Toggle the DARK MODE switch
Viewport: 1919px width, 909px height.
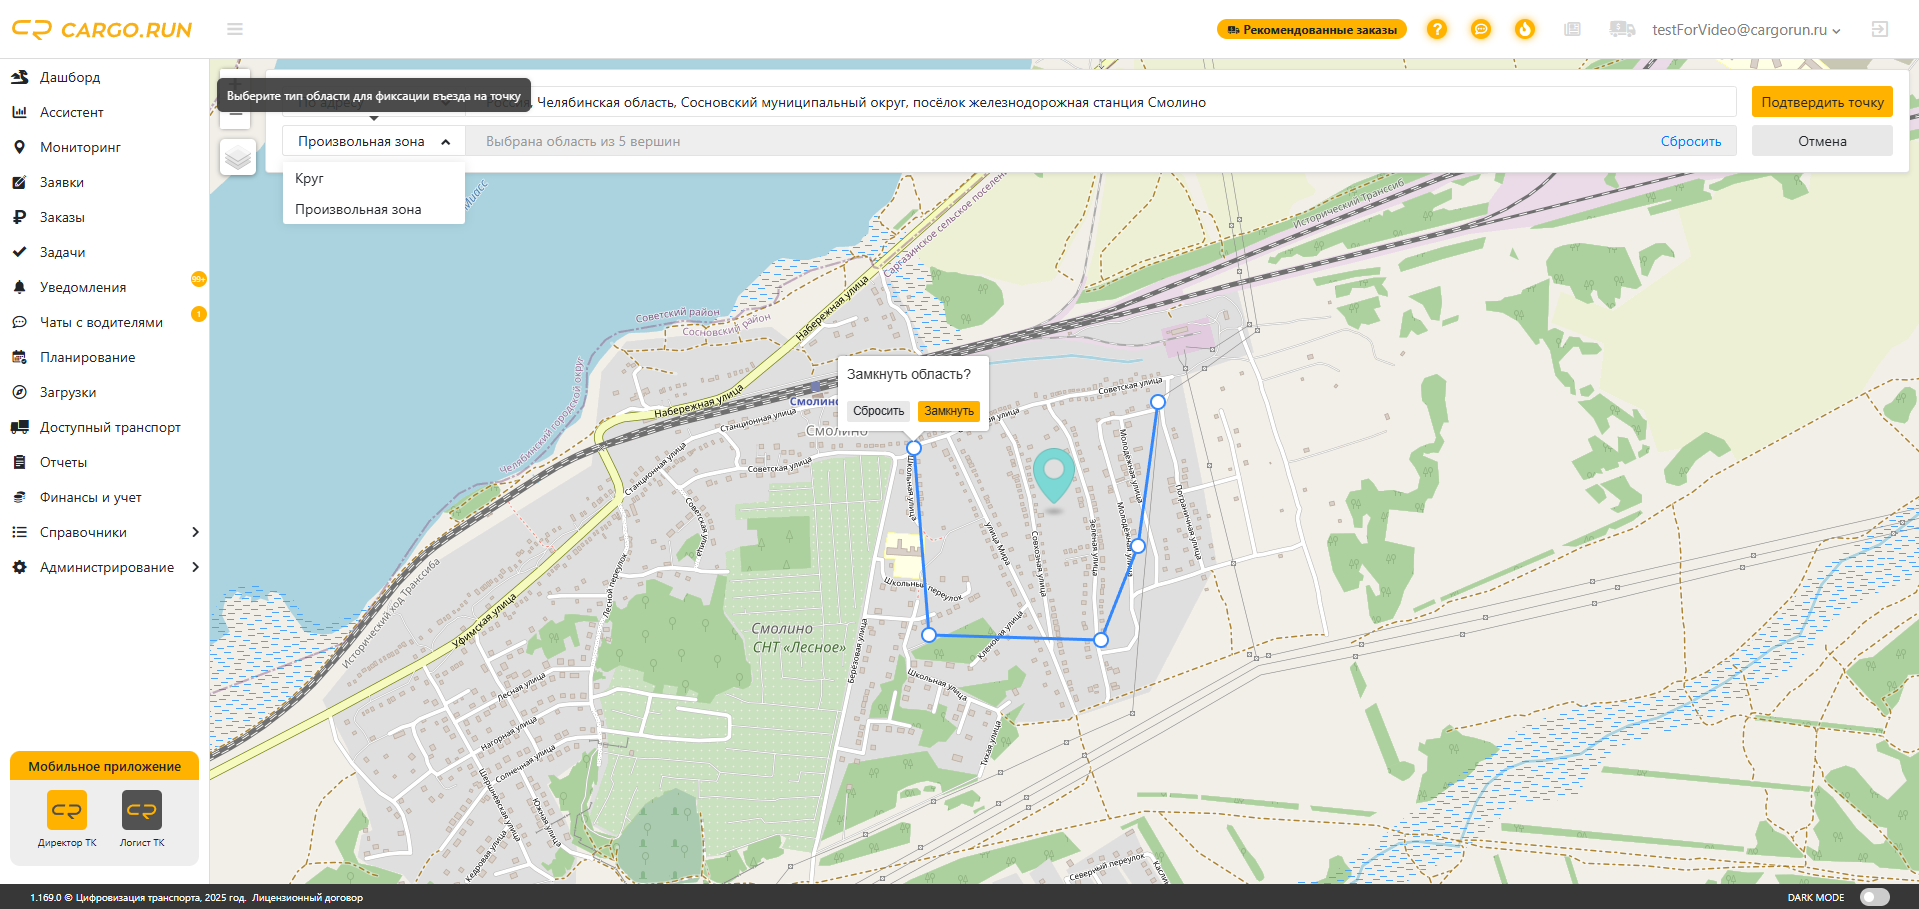click(1874, 897)
